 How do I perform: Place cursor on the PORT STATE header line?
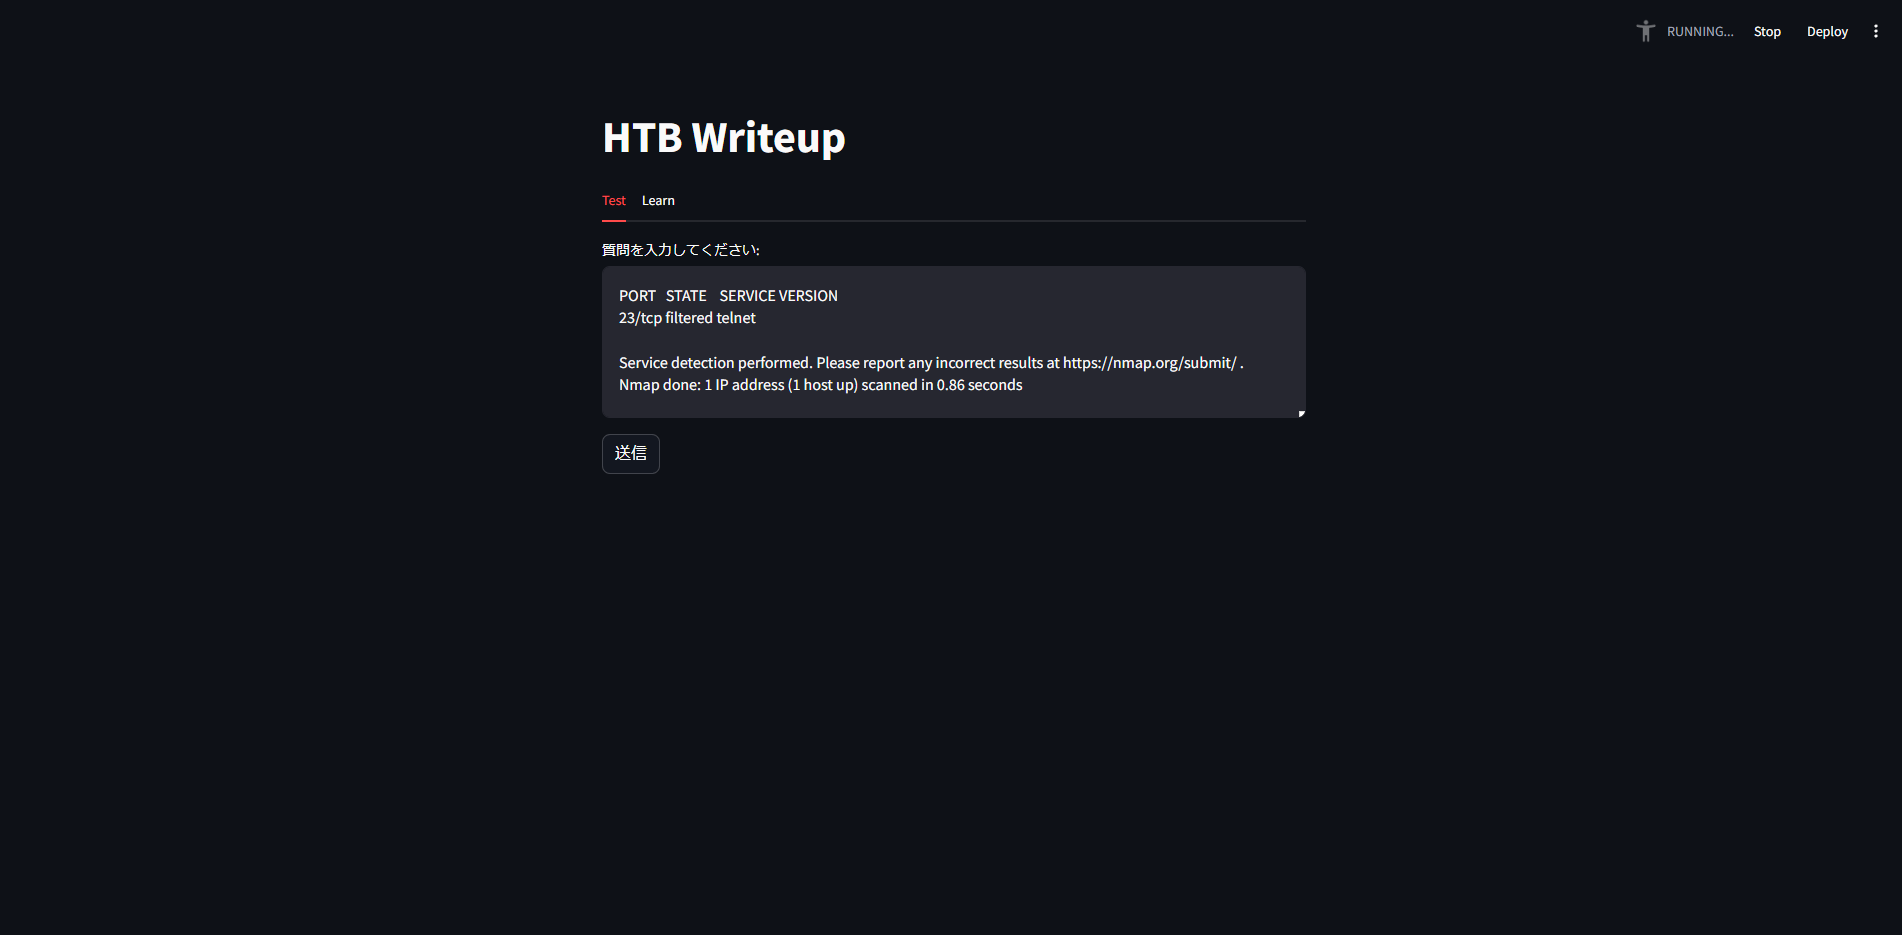(x=728, y=296)
